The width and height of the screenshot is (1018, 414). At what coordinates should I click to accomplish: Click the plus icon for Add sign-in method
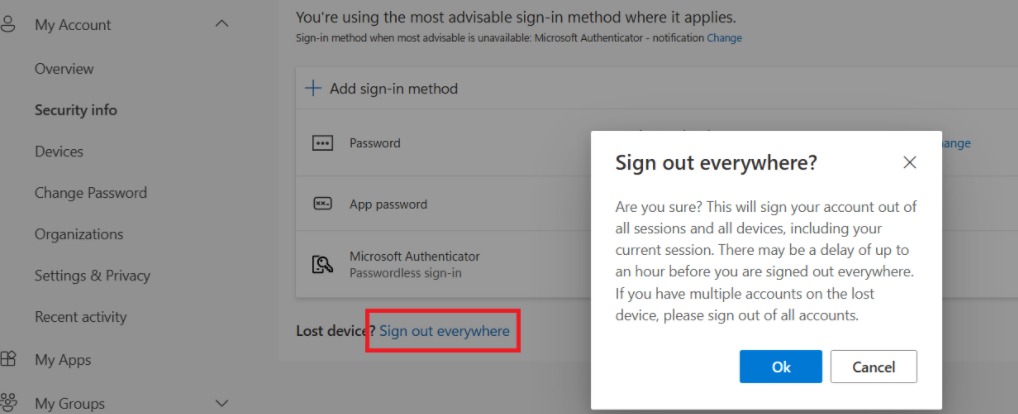point(314,88)
